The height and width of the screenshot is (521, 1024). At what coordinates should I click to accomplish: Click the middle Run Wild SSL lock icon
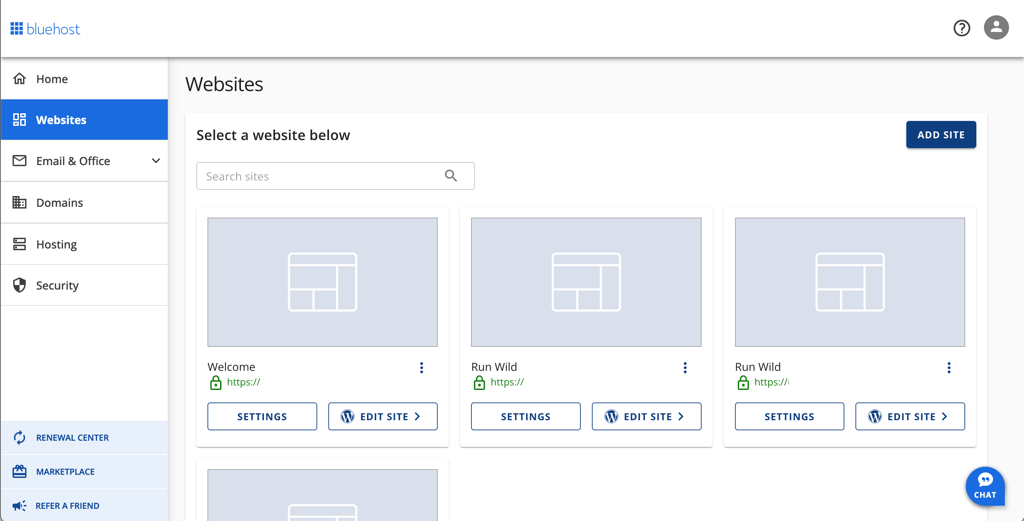pyautogui.click(x=479, y=383)
